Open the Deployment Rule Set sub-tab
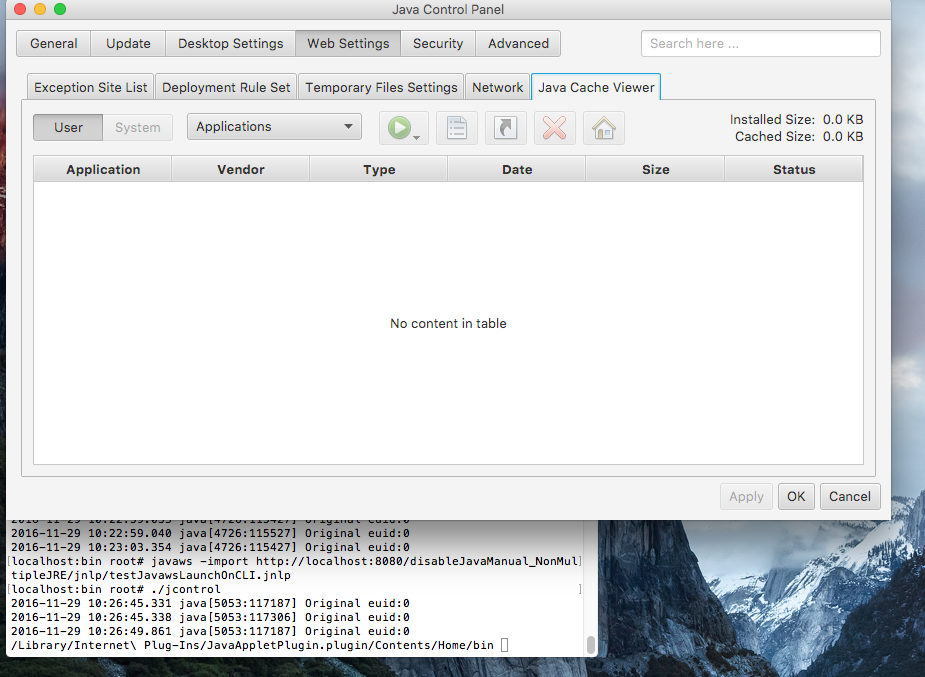The image size is (925, 677). point(226,87)
